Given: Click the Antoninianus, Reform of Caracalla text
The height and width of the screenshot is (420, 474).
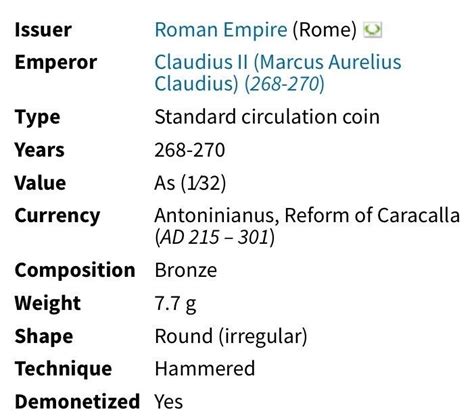Looking at the screenshot, I should point(307,216).
